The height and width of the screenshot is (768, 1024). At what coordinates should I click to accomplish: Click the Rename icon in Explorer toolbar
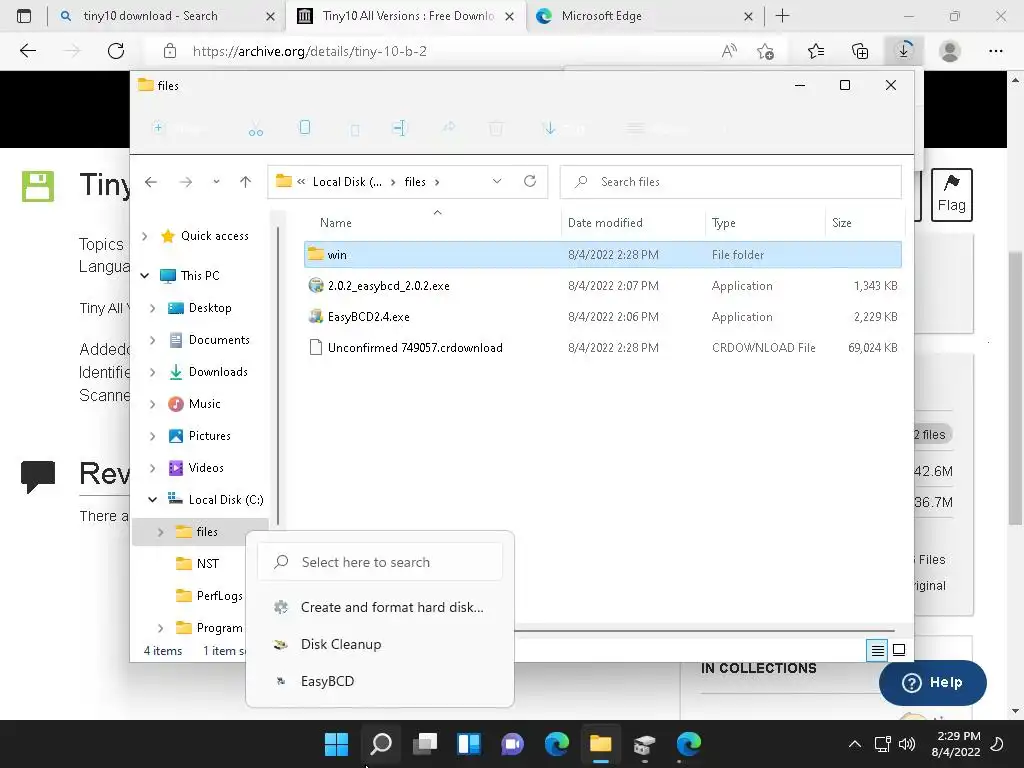click(x=400, y=128)
